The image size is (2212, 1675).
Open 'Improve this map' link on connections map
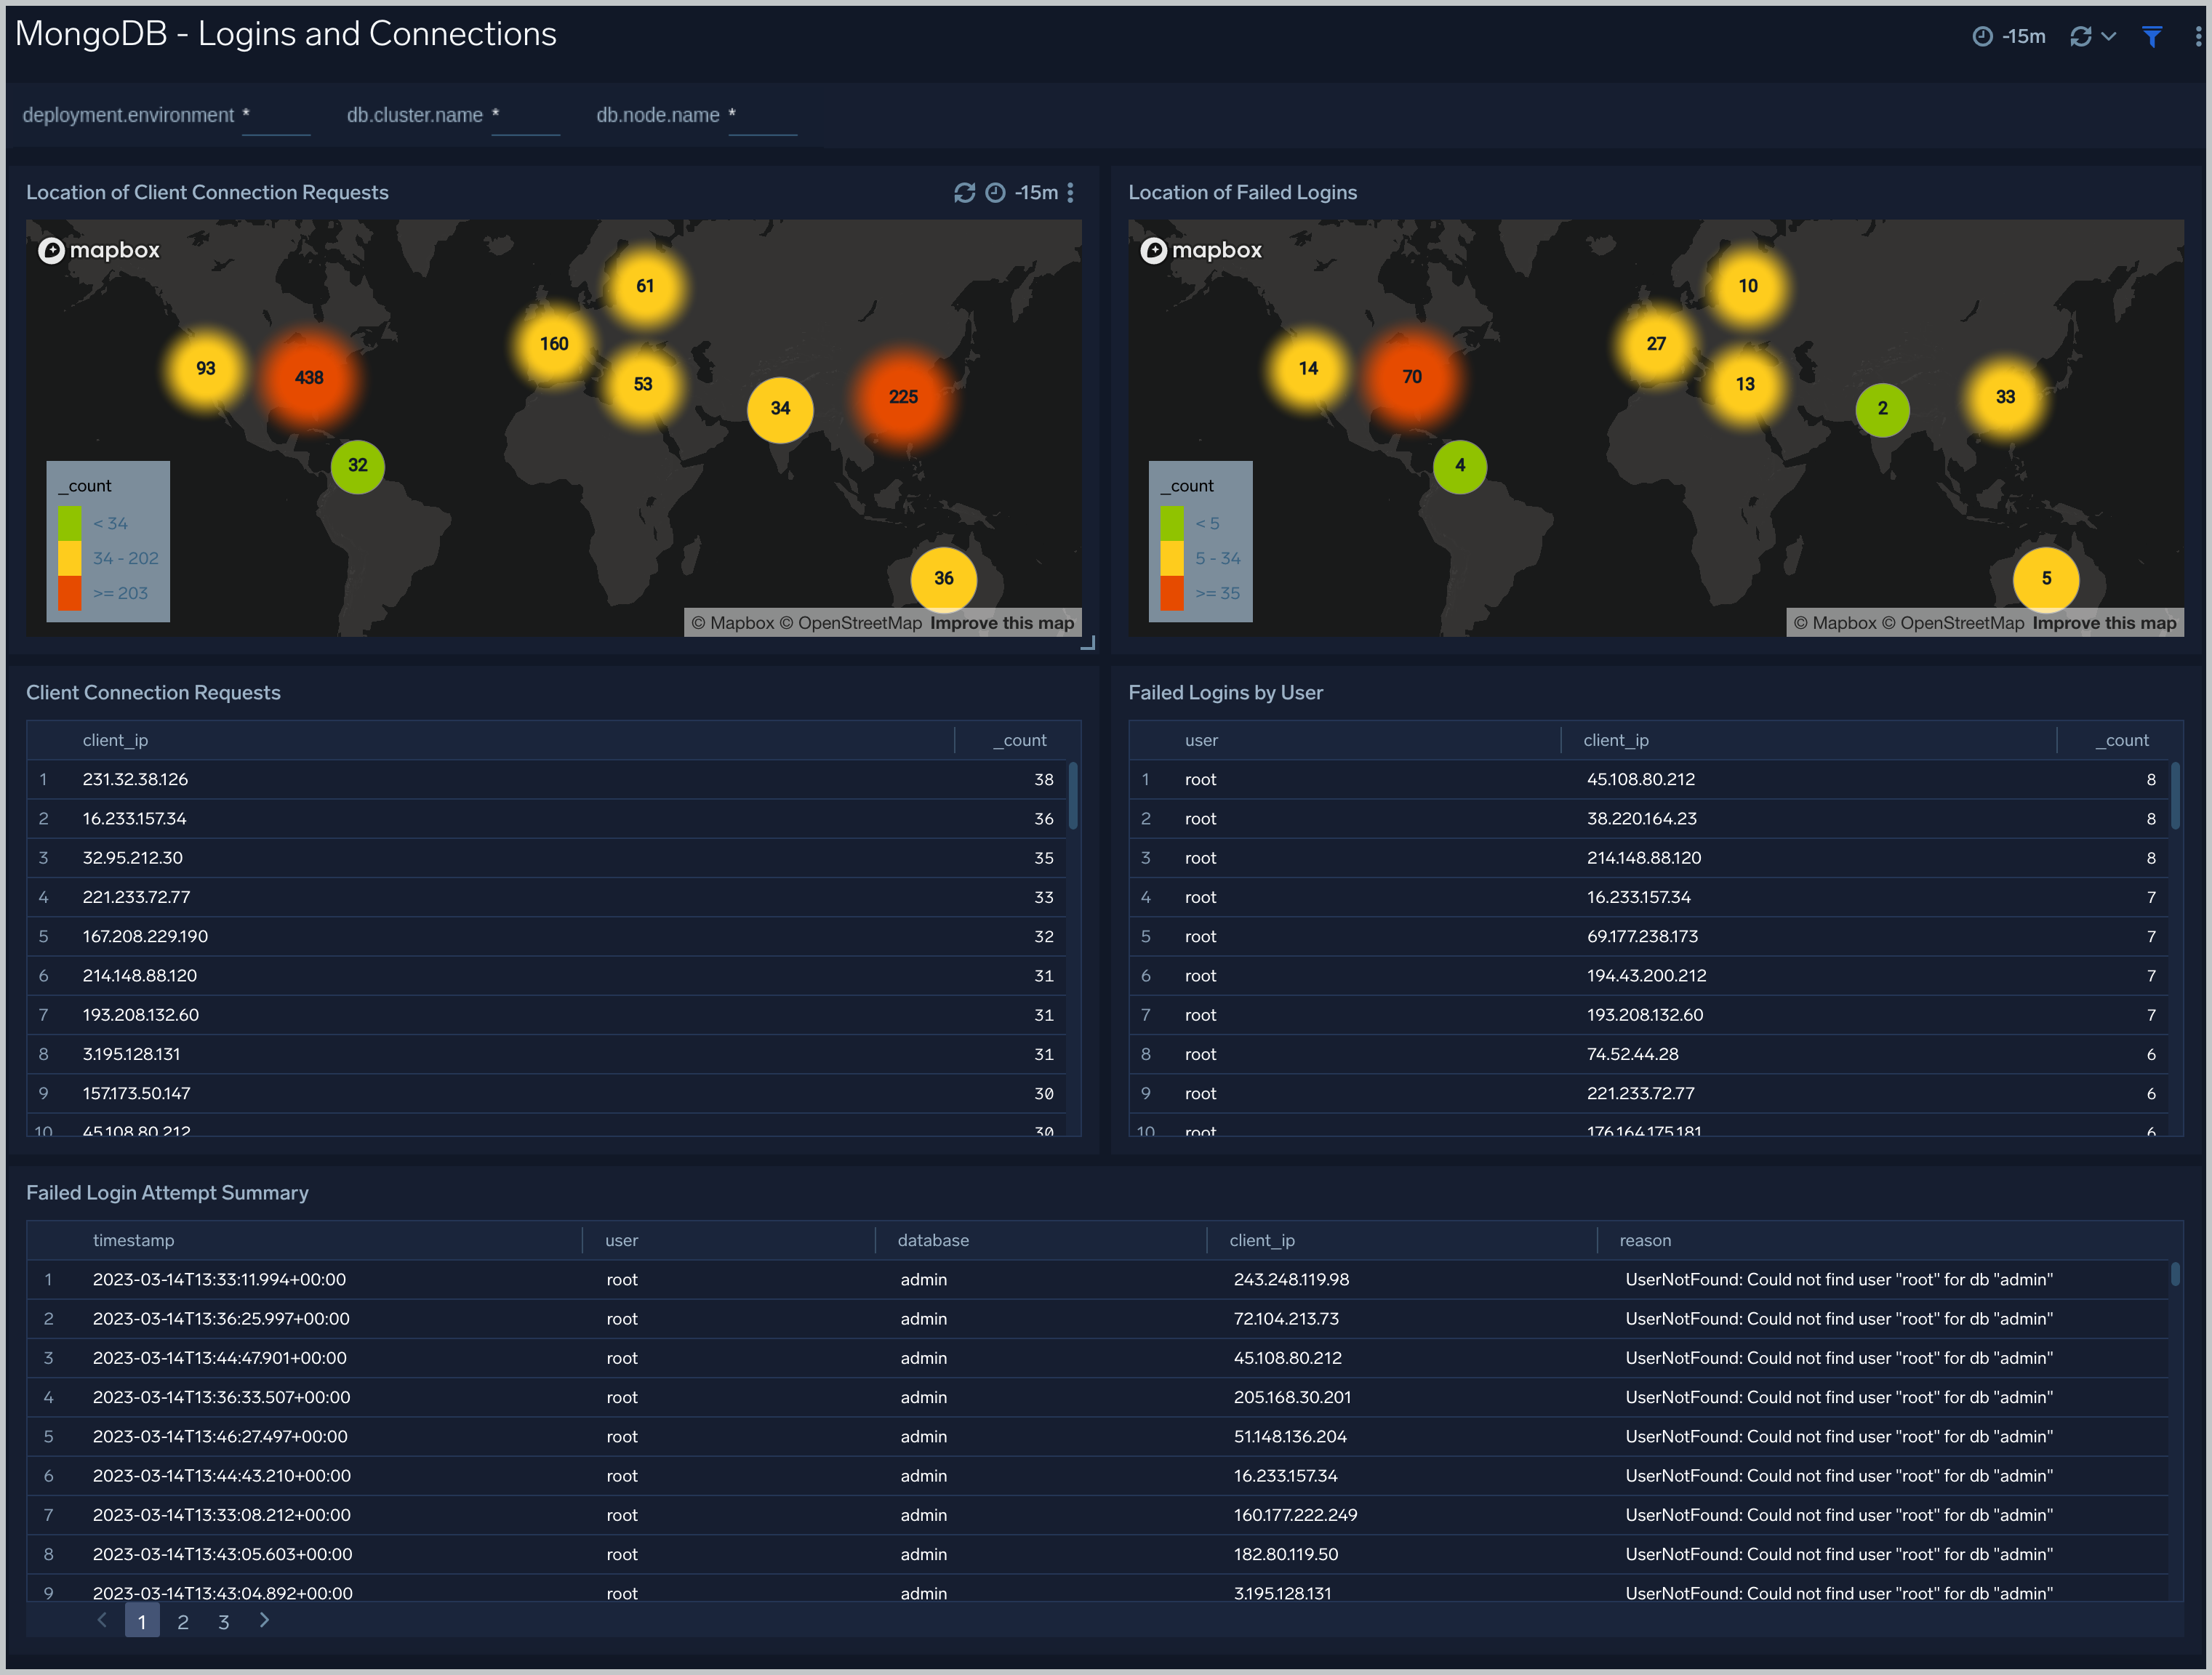pyautogui.click(x=1002, y=623)
